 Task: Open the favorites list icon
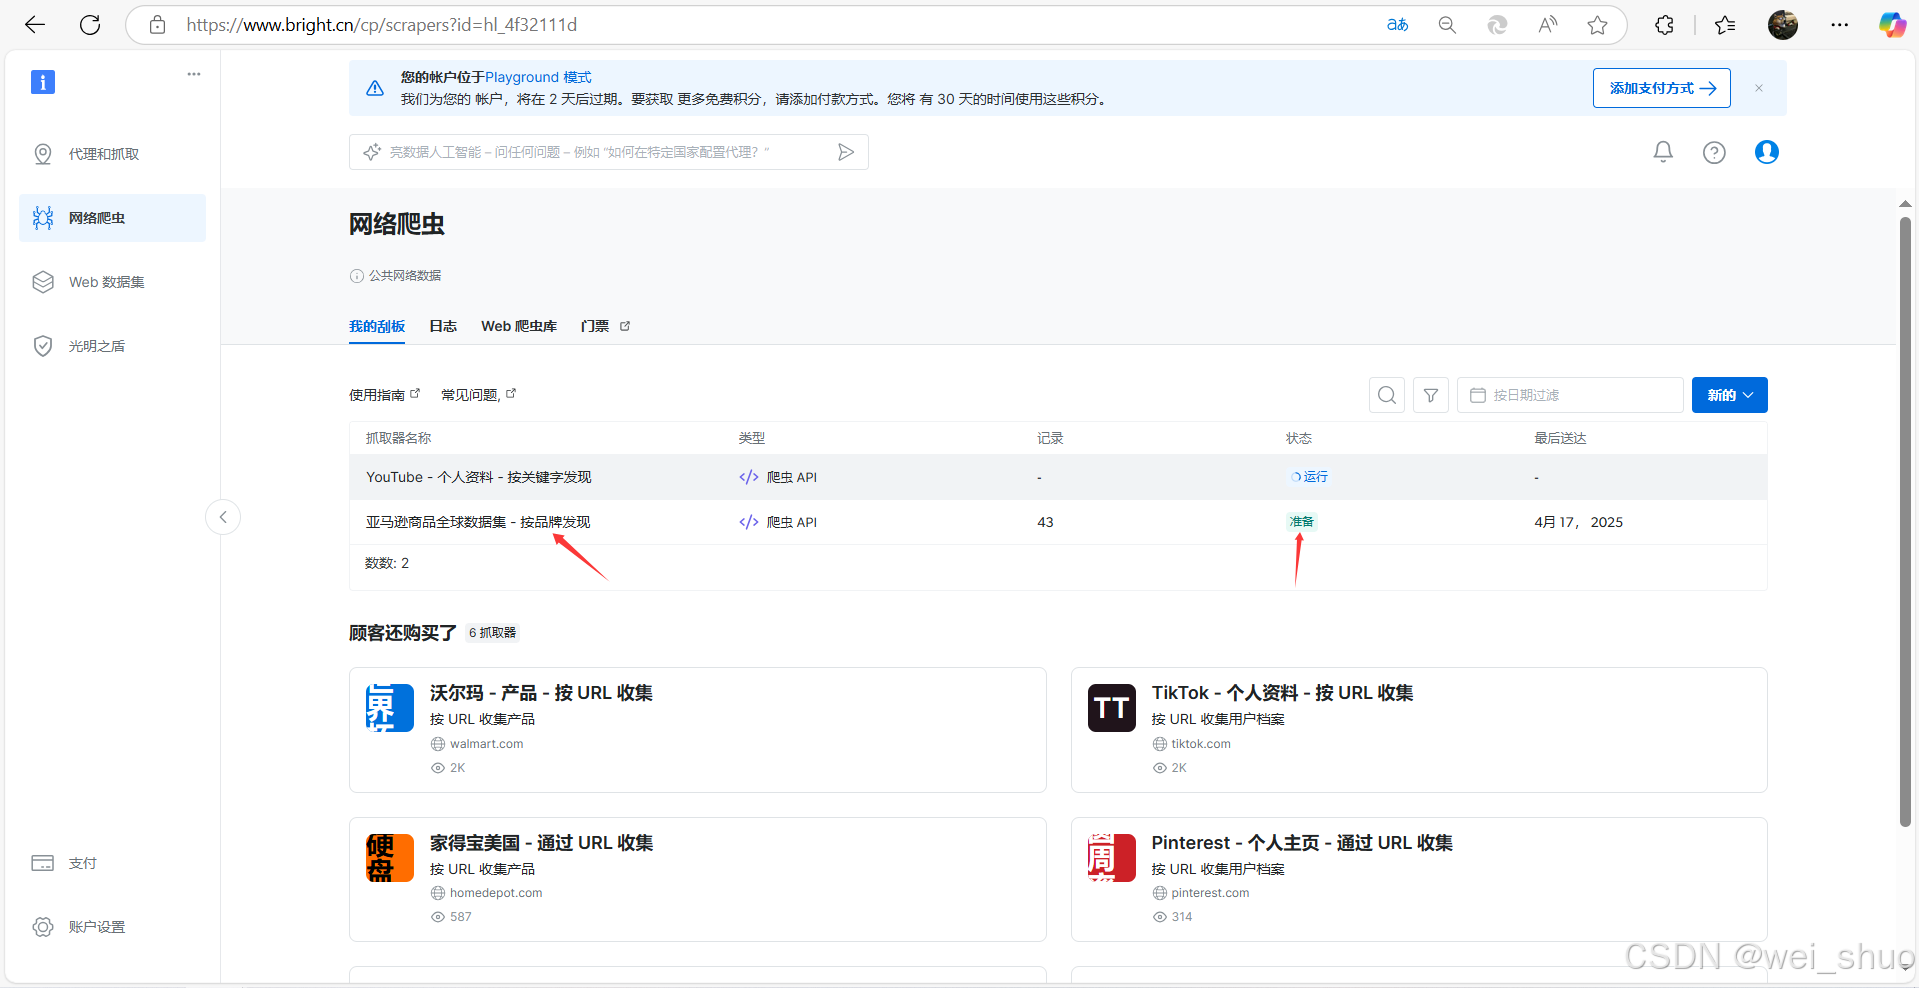point(1725,25)
